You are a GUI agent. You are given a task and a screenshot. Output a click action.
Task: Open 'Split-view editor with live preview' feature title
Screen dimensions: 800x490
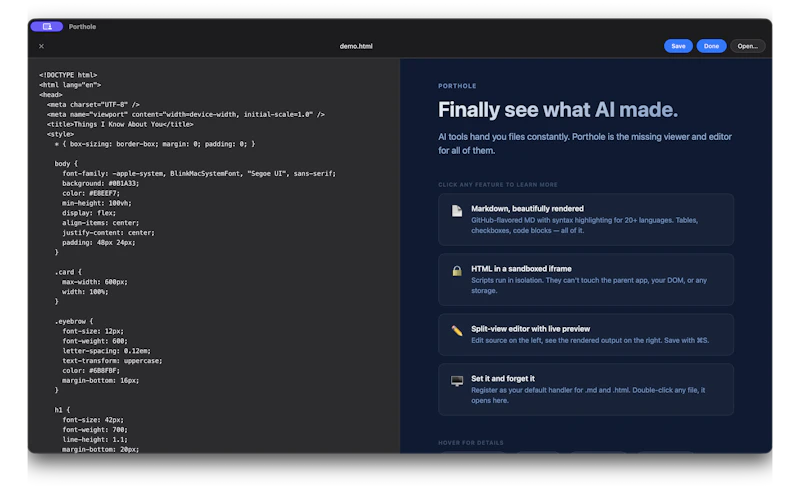(x=530, y=329)
